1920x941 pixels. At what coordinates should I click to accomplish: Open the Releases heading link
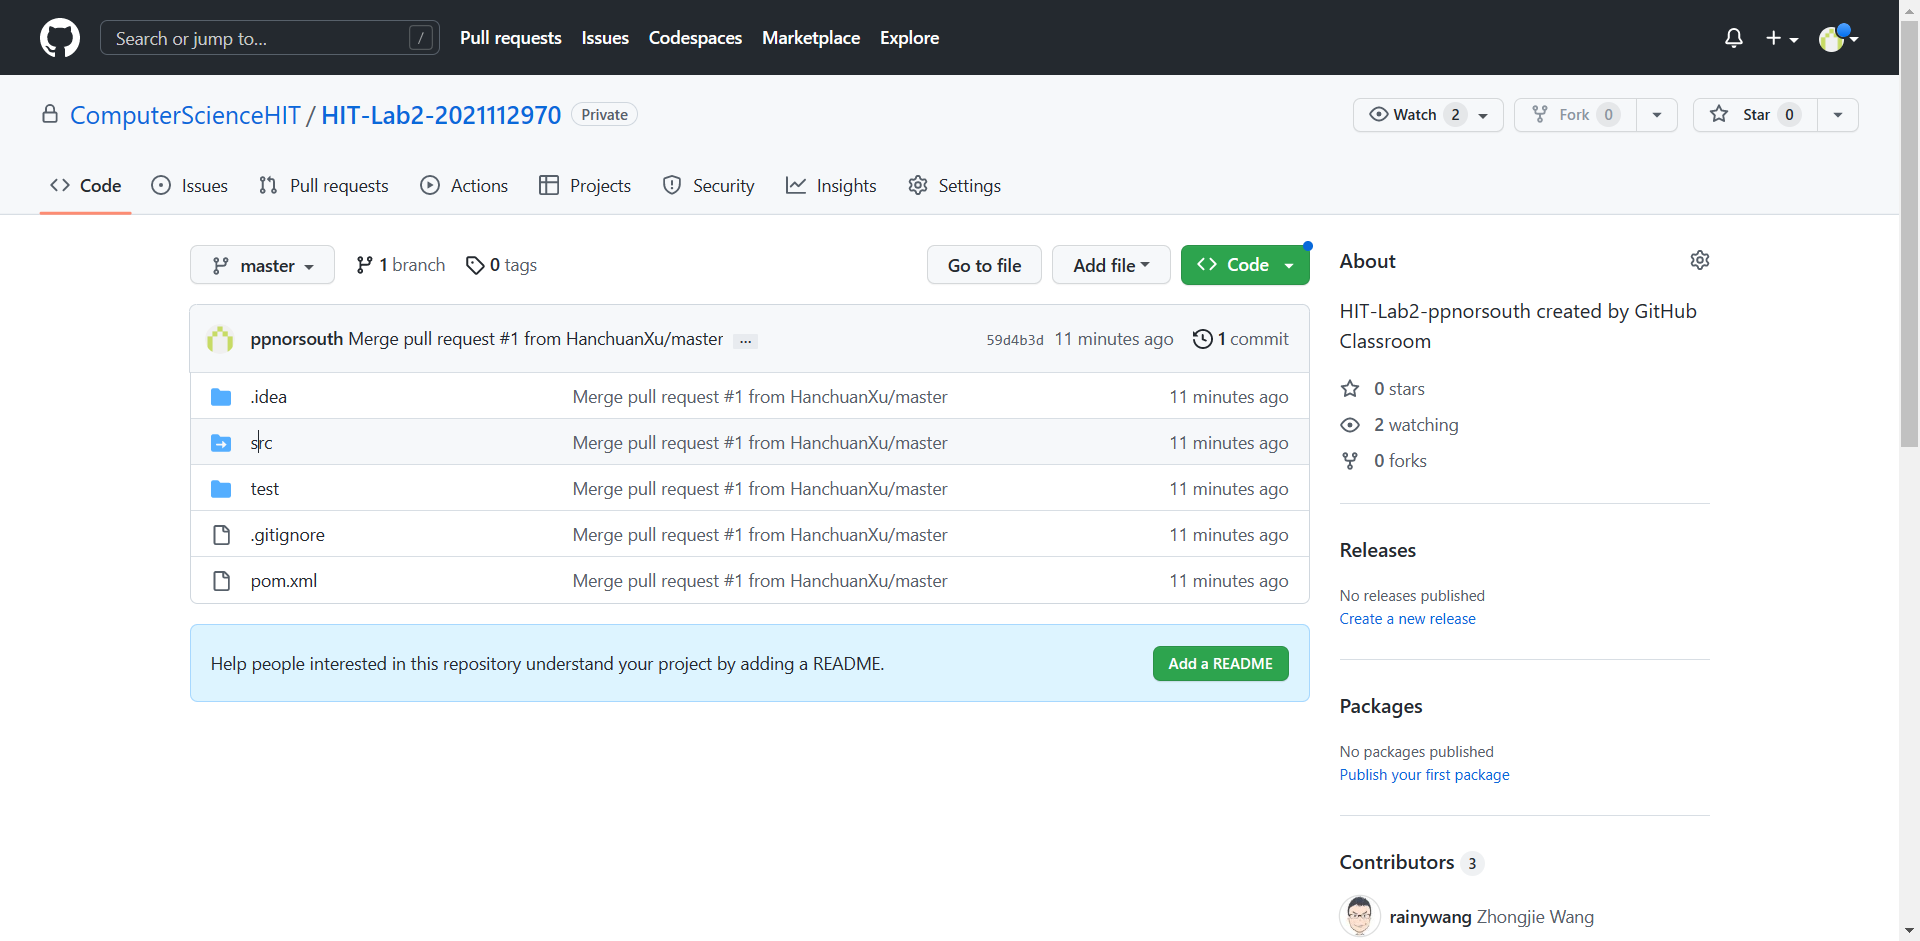pyautogui.click(x=1377, y=550)
